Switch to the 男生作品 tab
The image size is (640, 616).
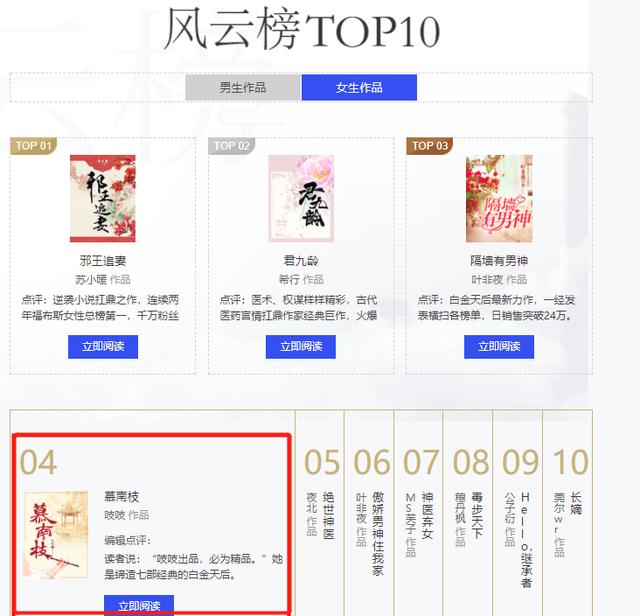tap(243, 87)
